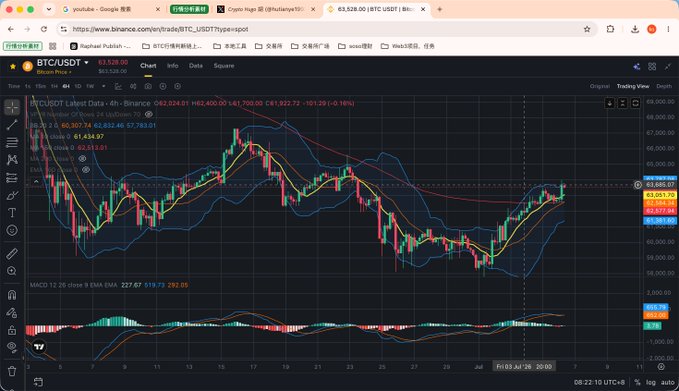The image size is (679, 391).
Task: Enable magnet mode for drawings
Action: [x=12, y=295]
